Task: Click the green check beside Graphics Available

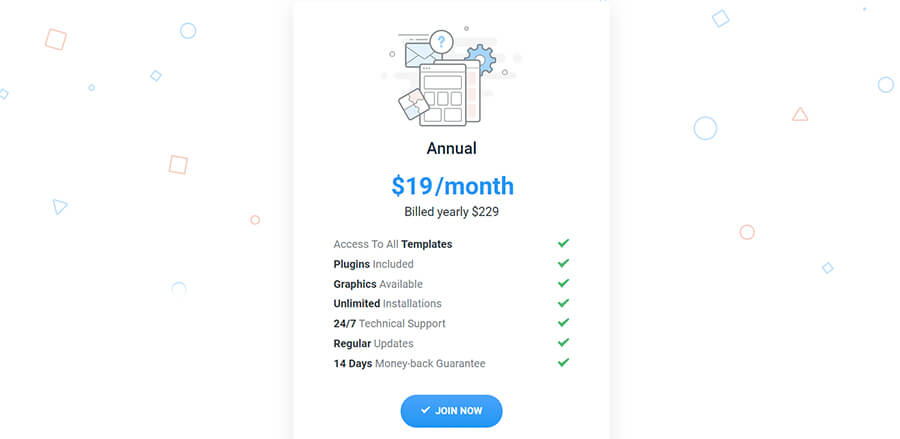Action: [x=563, y=283]
